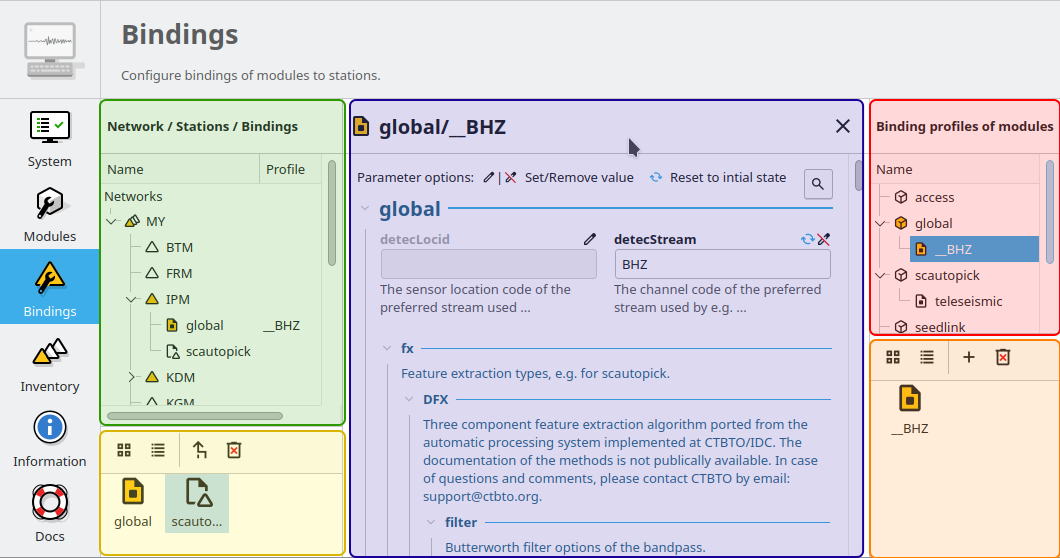1060x558 pixels.
Task: Open the System tab in sidebar
Action: click(49, 139)
